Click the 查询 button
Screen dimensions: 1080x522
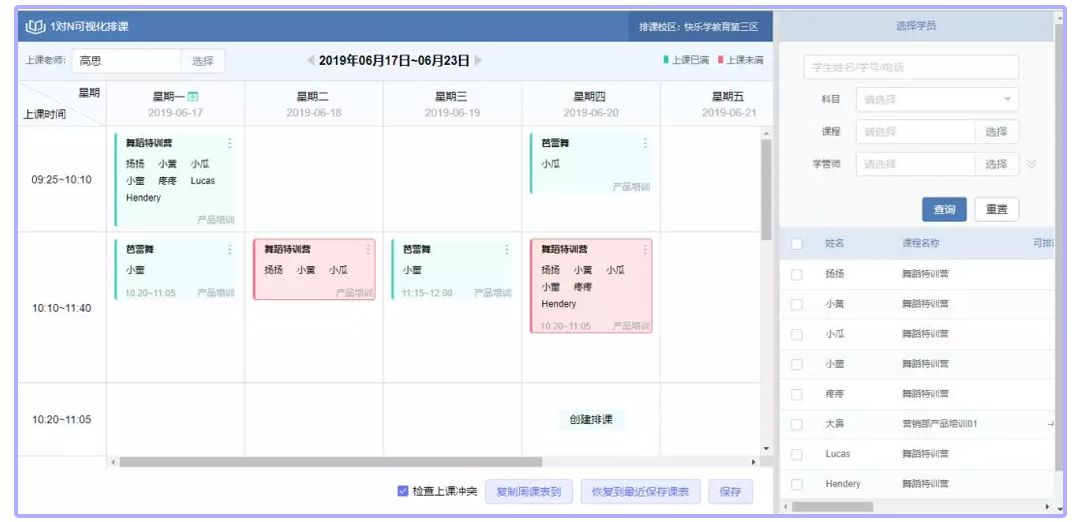tap(944, 209)
